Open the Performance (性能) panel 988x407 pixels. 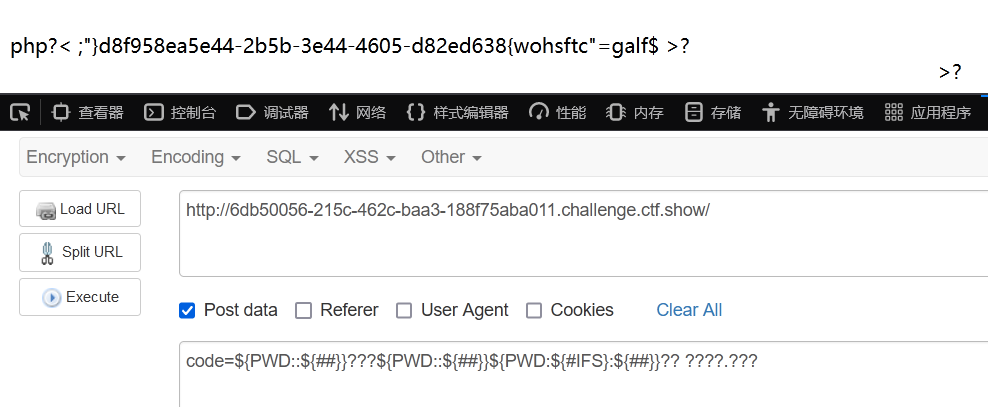(x=558, y=113)
